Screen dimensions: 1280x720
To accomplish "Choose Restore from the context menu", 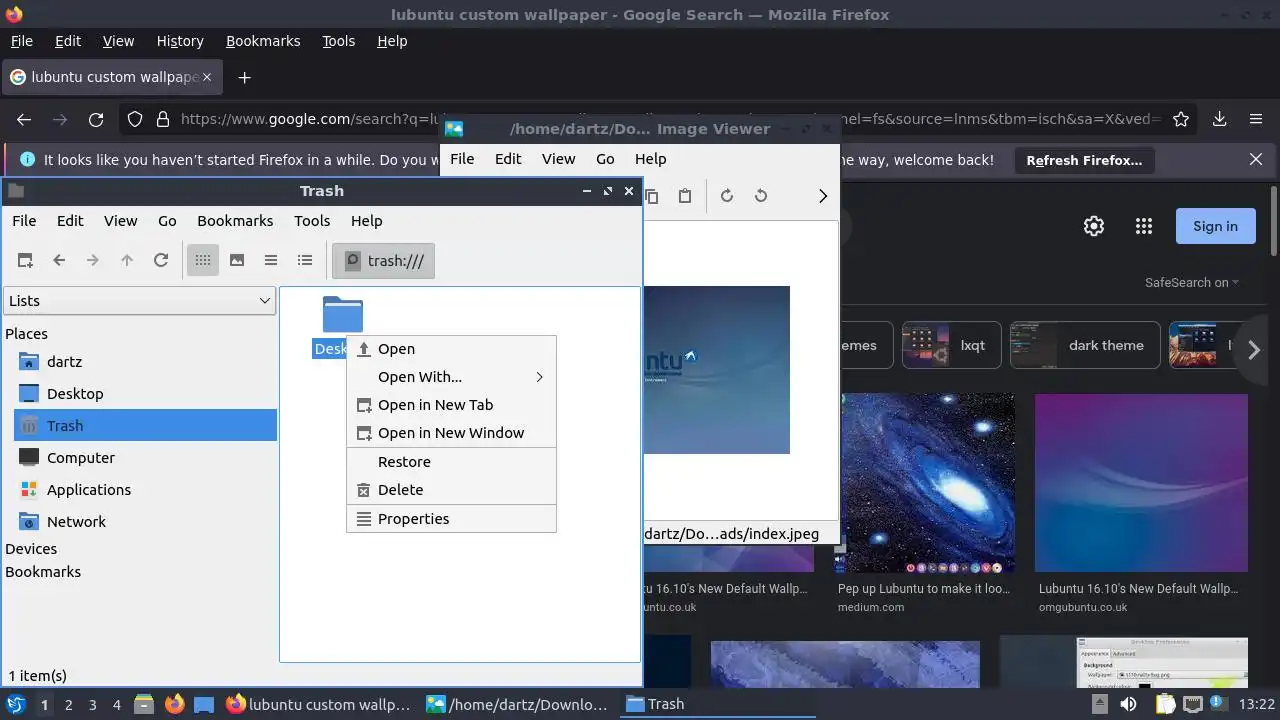I will (451, 462).
